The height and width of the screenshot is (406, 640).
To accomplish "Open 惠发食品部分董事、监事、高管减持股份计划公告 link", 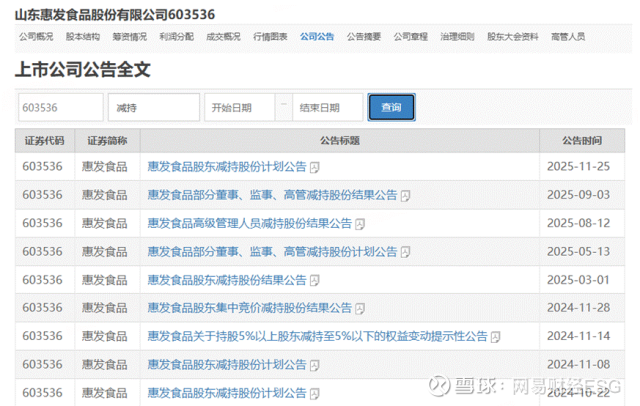I will click(x=272, y=252).
